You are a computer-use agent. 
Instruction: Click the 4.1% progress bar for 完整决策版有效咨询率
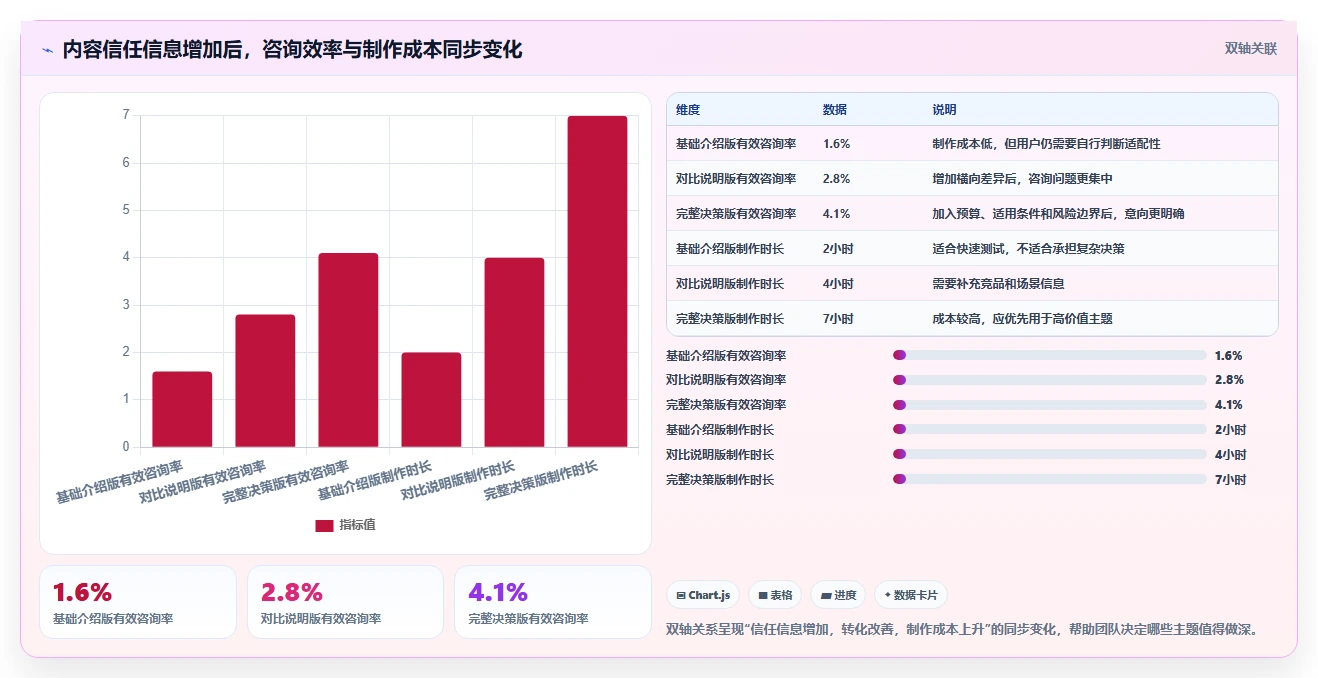point(1049,405)
